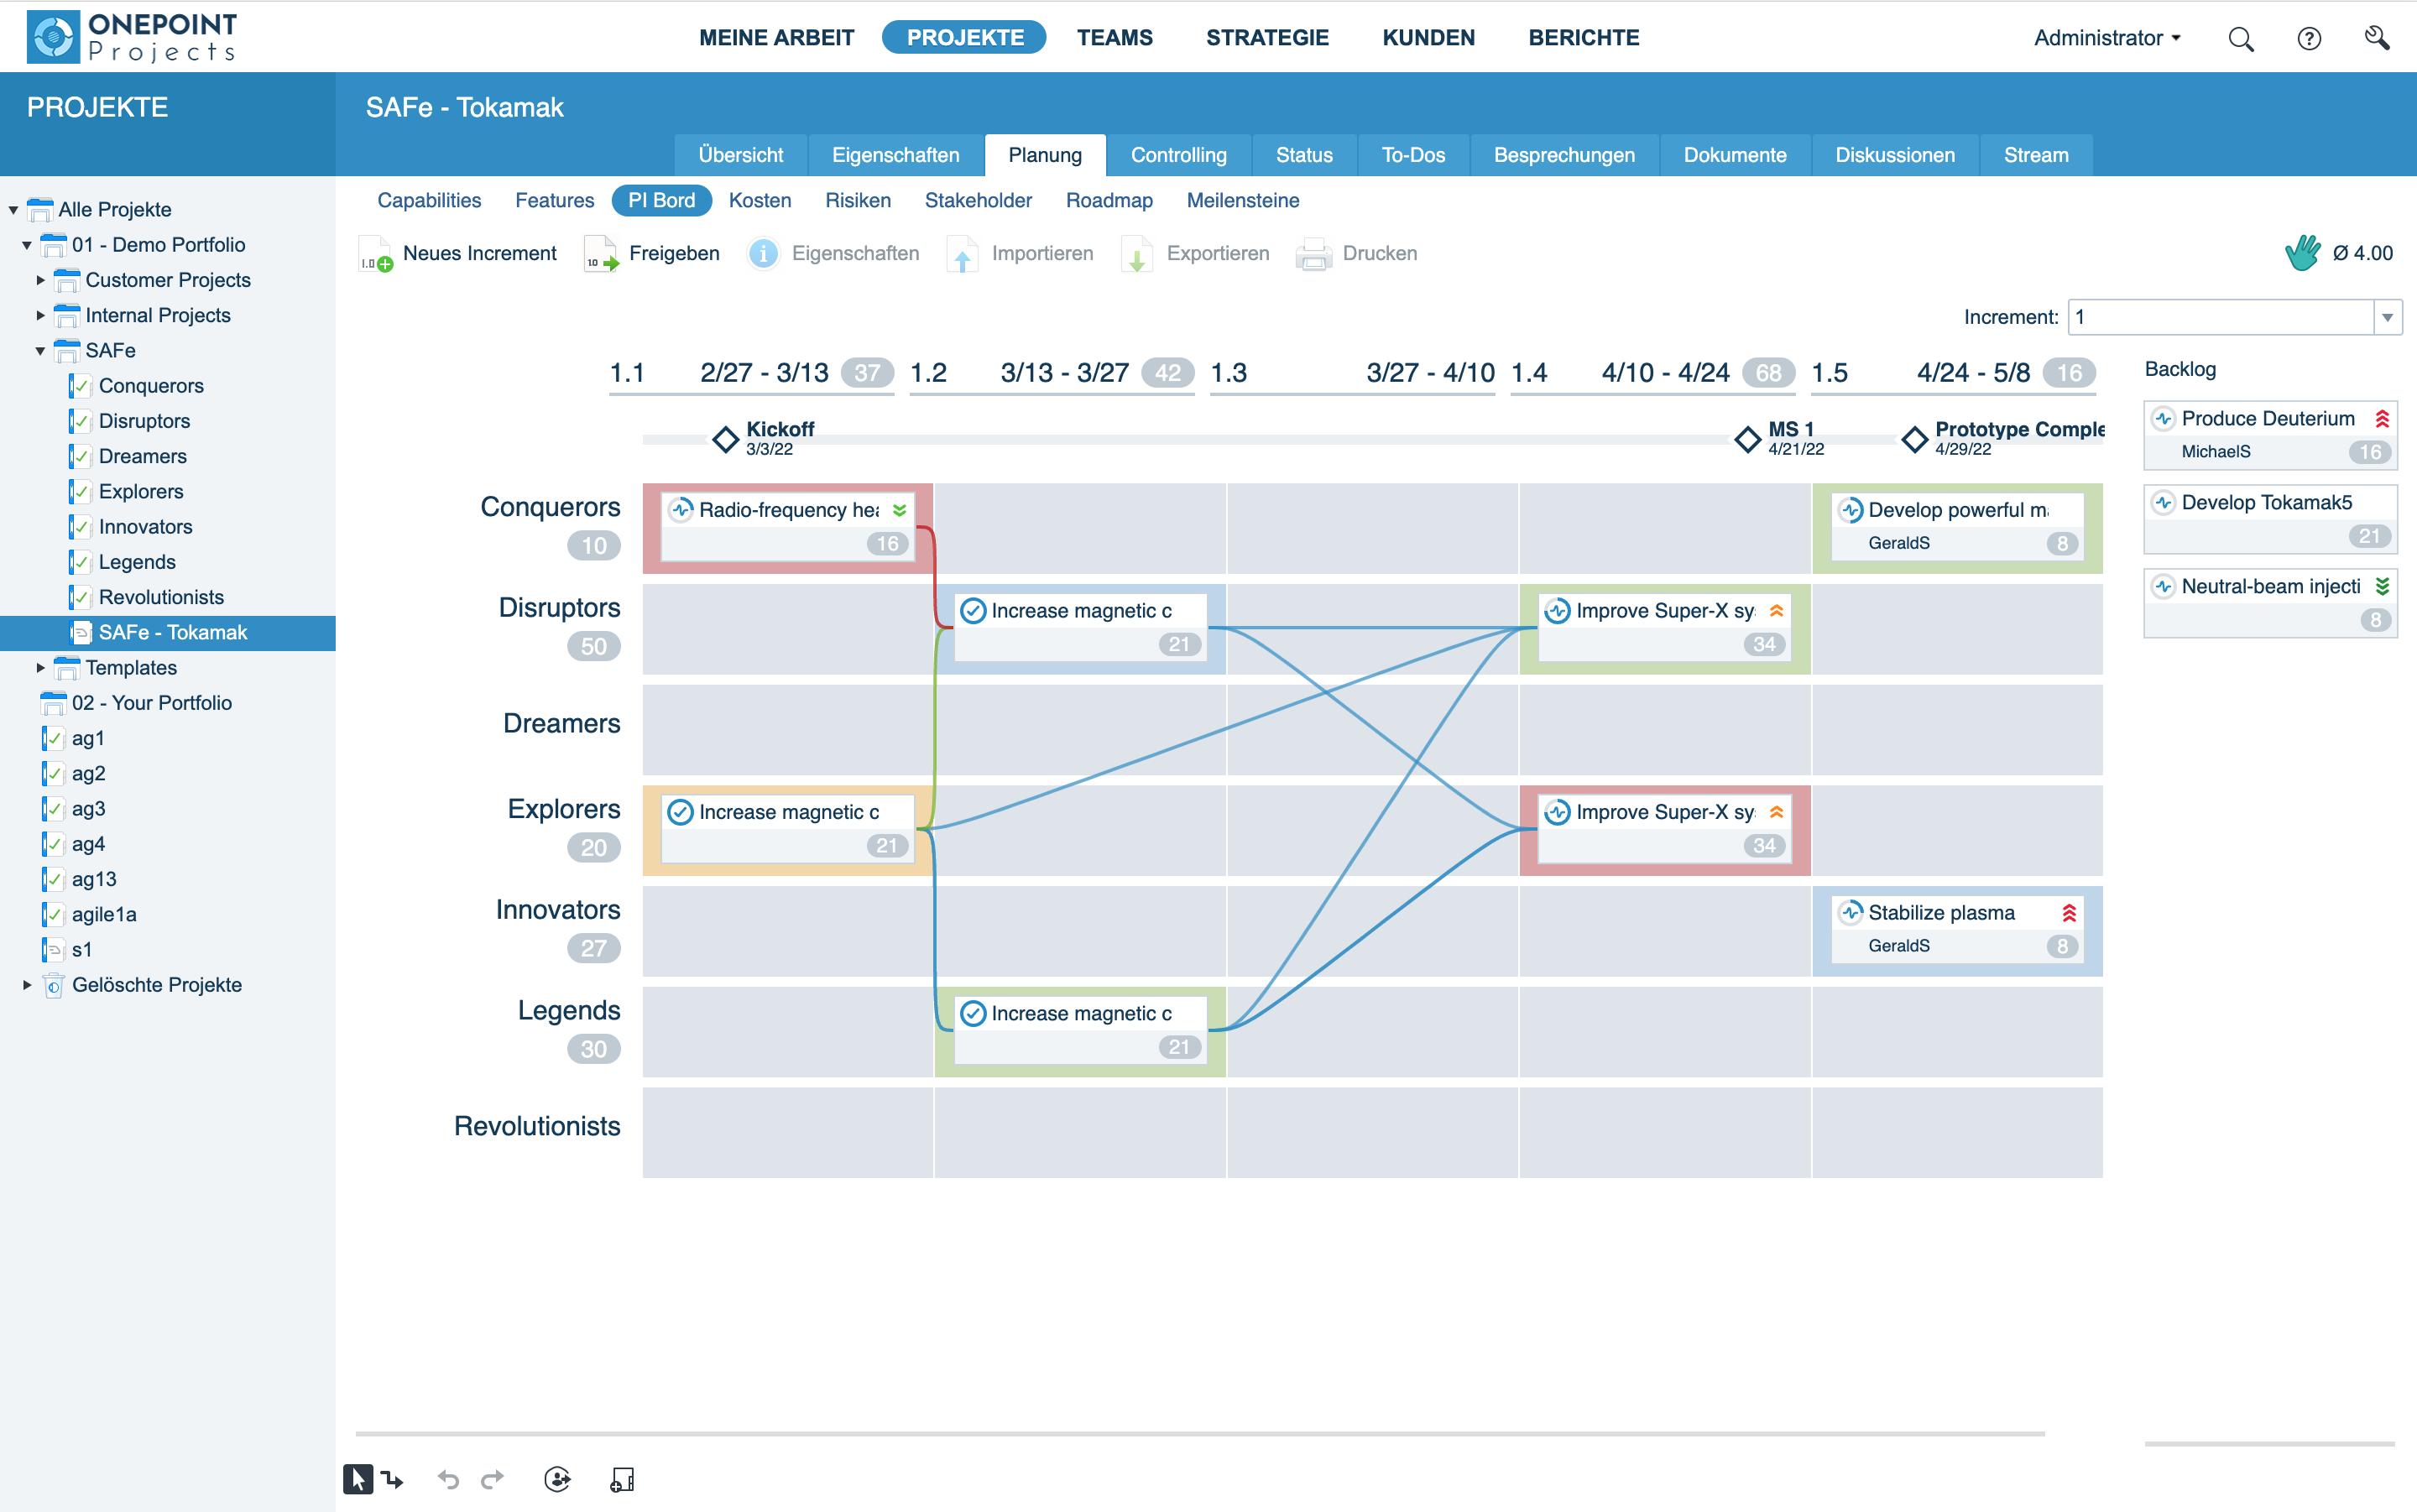Expand the Templates folder in the sidebar

(40, 667)
